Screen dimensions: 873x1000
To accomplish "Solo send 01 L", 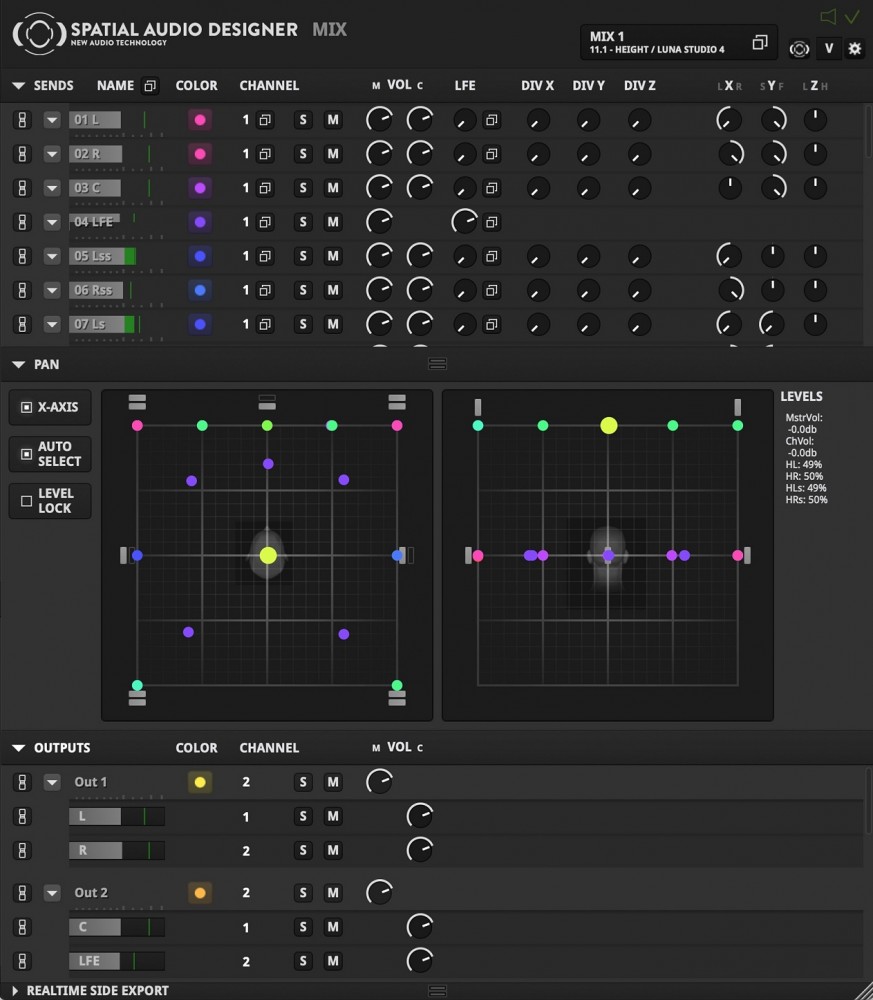I will (x=303, y=120).
